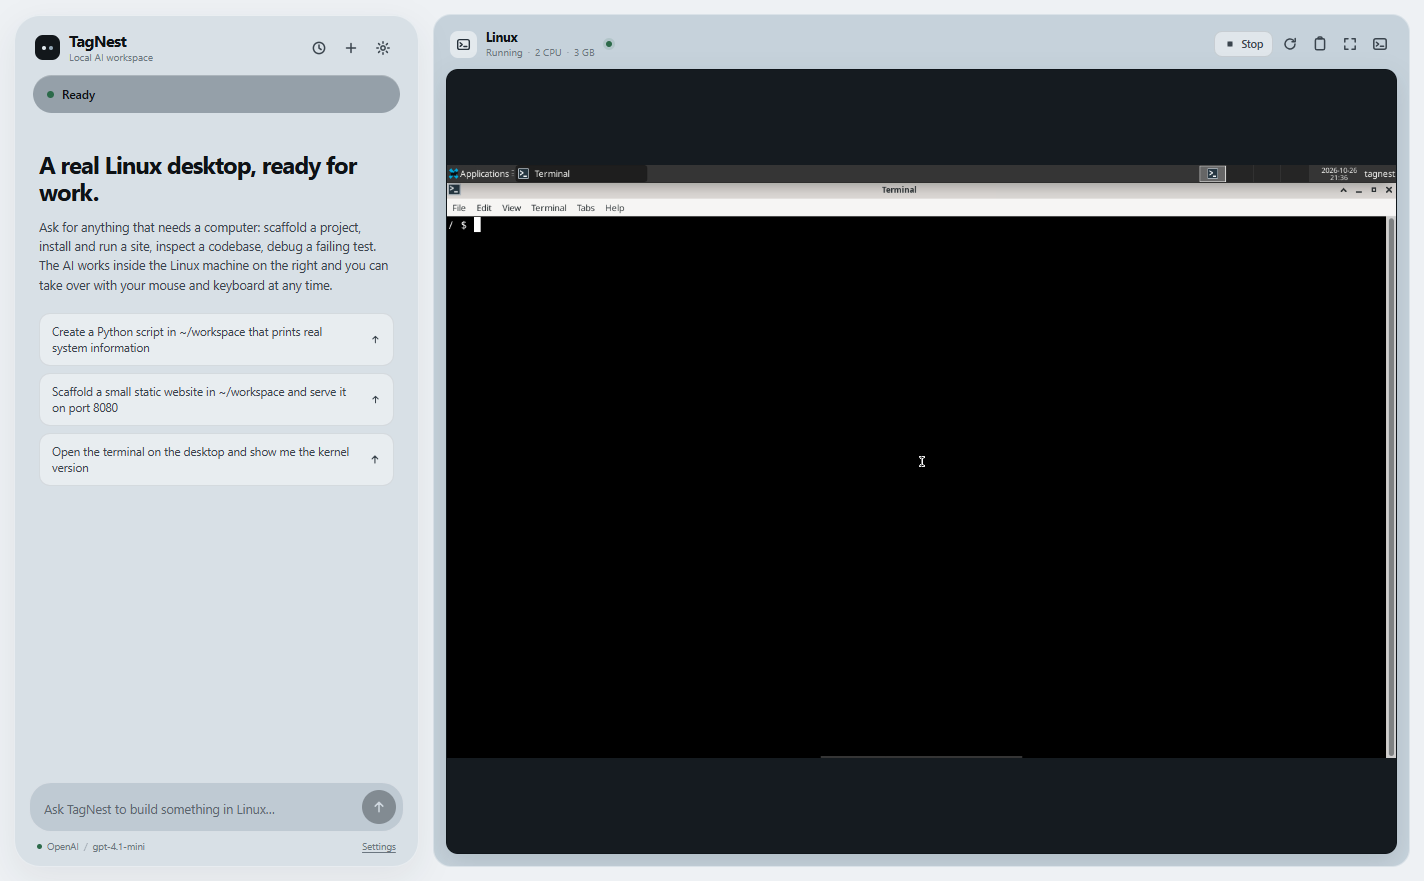
Task: Click the workspace switcher icon in the desktop panel
Action: point(1213,174)
